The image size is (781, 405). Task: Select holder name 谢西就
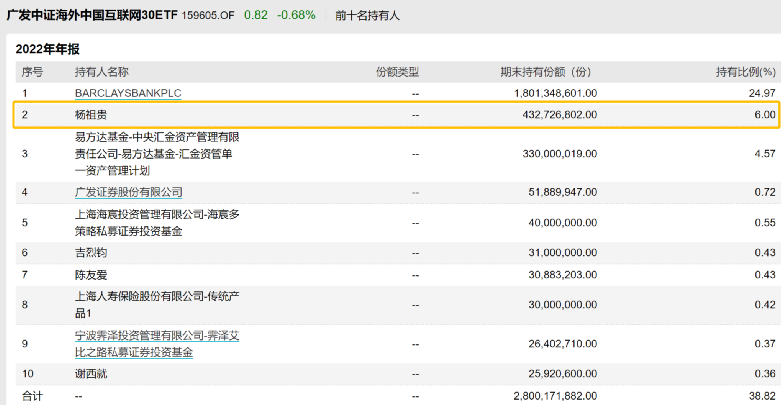91,374
